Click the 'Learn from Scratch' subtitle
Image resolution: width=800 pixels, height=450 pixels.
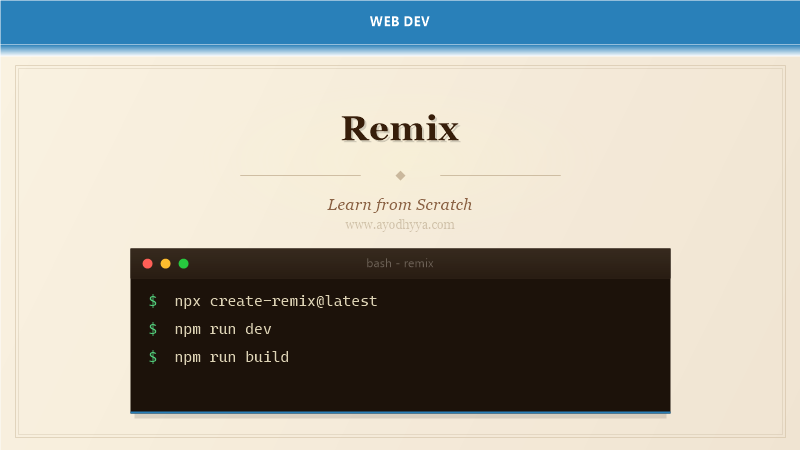point(399,205)
